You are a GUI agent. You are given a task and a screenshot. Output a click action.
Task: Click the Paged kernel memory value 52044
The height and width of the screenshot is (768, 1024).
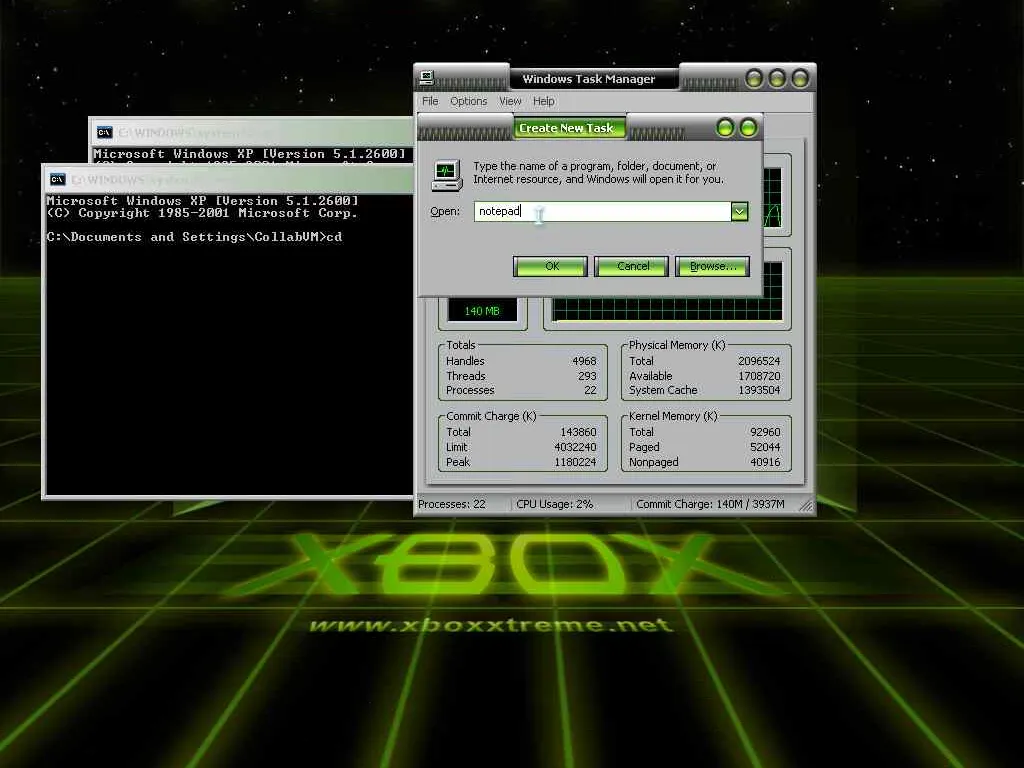765,447
